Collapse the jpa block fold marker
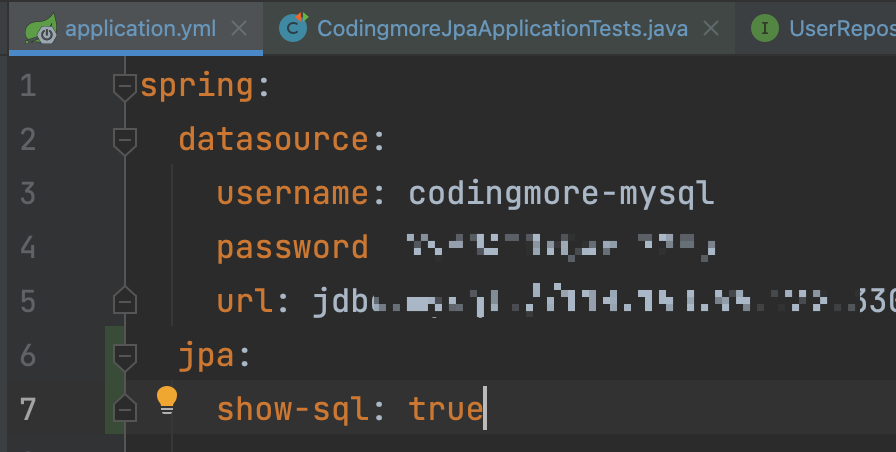 [124, 355]
